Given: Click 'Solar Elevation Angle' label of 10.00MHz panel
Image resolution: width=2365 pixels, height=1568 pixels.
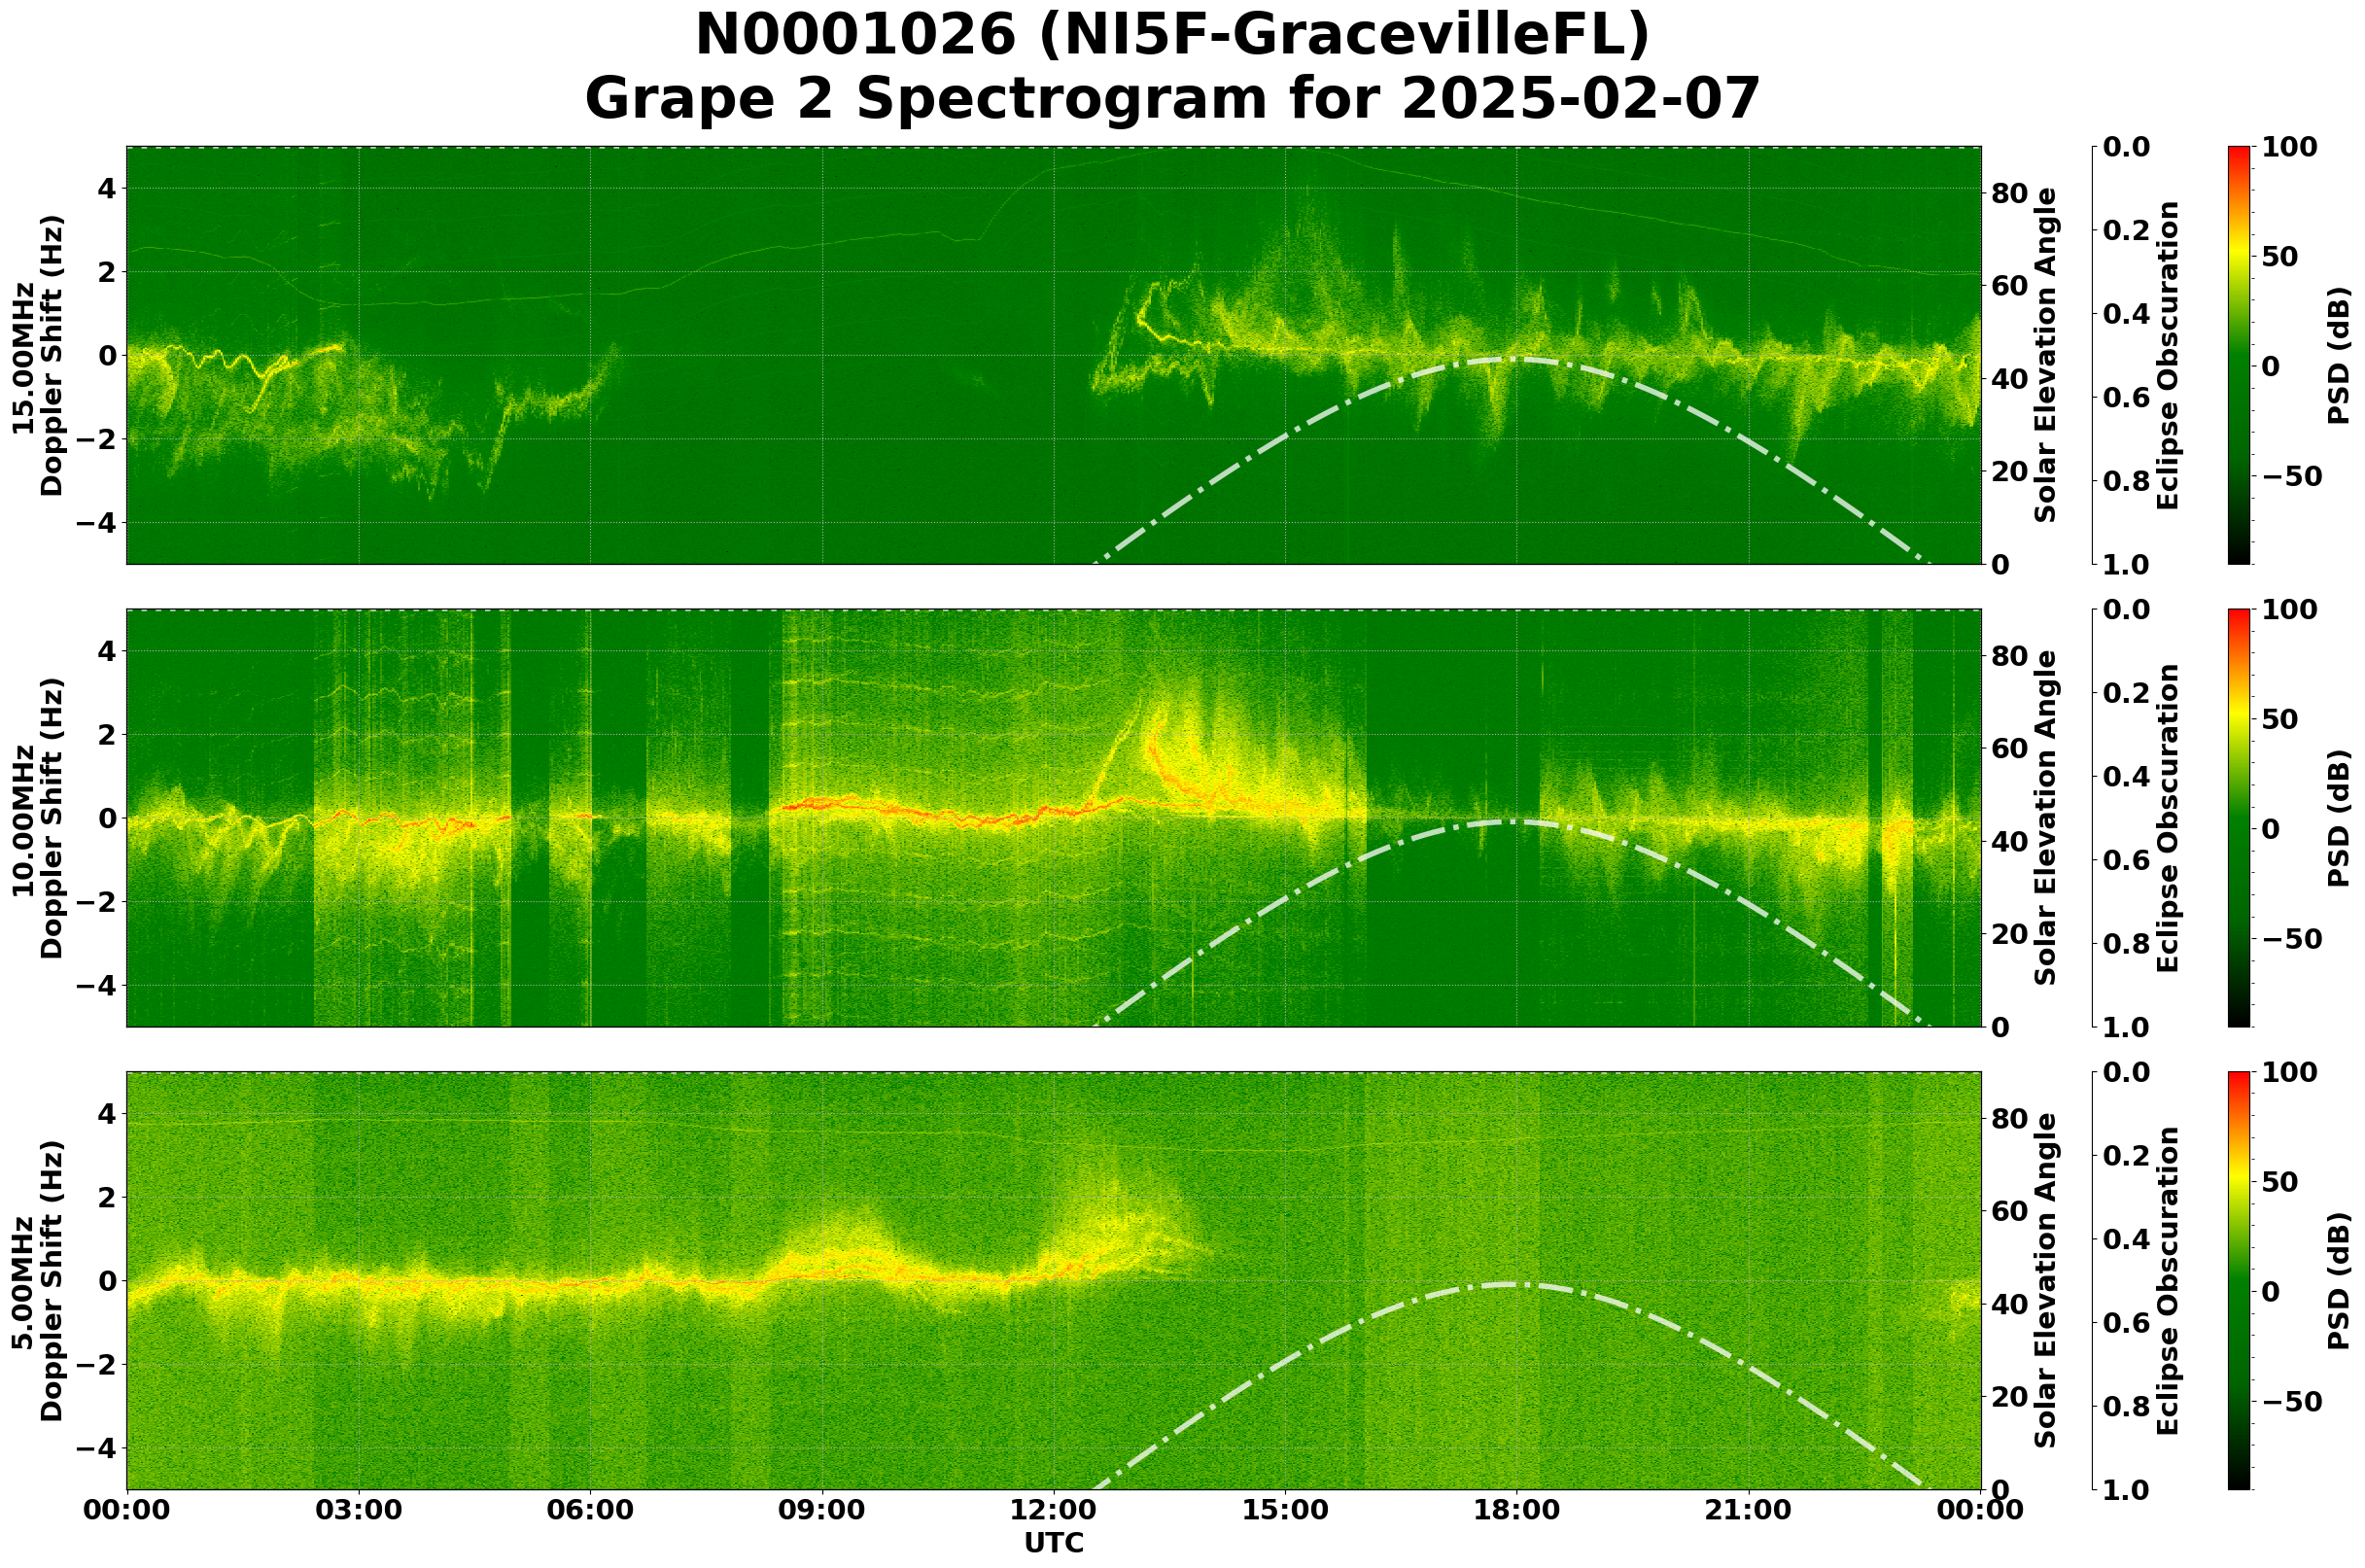Looking at the screenshot, I should pos(2047,818).
